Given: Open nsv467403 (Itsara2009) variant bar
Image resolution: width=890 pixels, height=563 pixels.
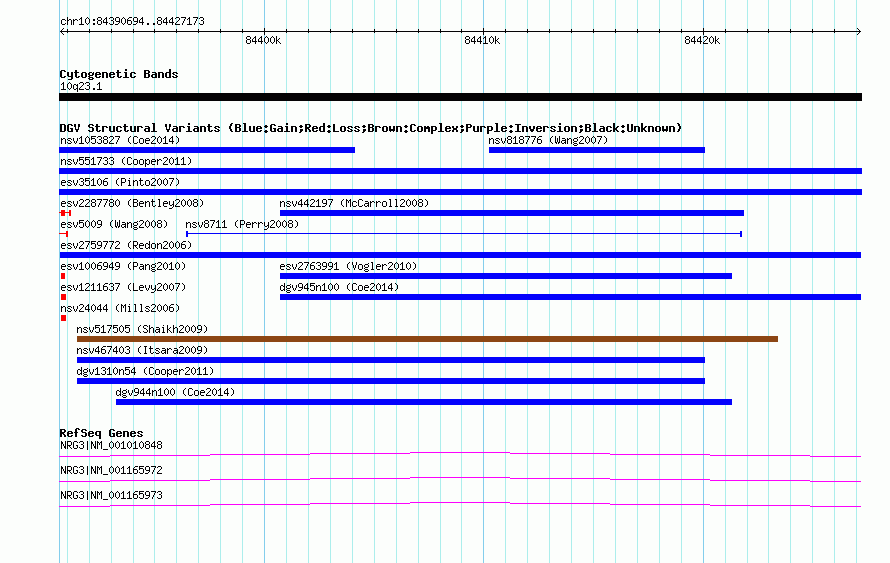Looking at the screenshot, I should pyautogui.click(x=391, y=360).
